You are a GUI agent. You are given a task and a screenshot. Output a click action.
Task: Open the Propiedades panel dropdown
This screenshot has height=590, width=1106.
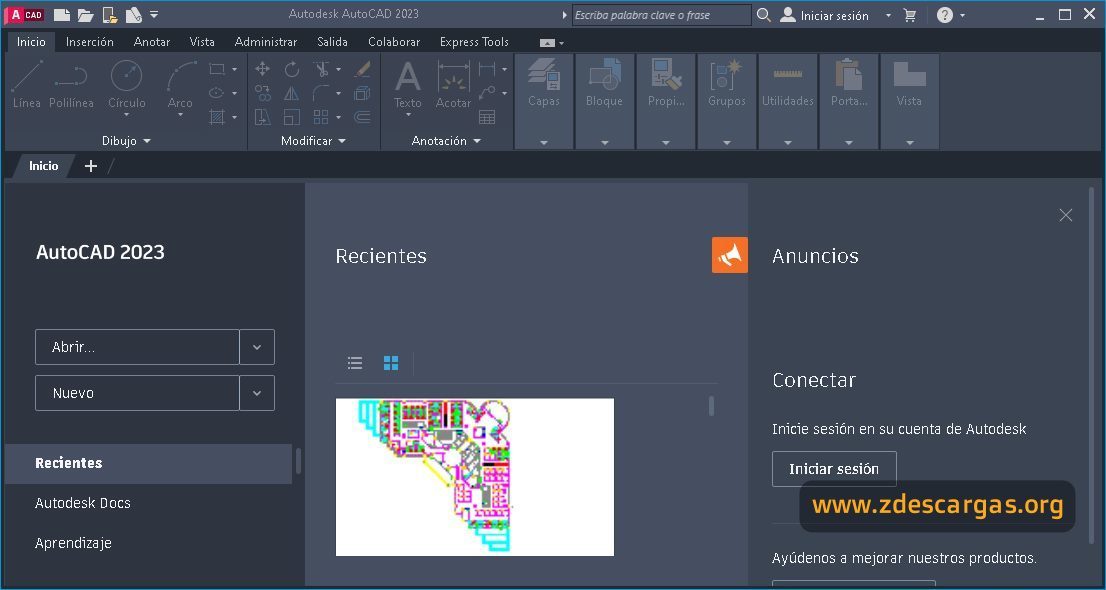666,143
